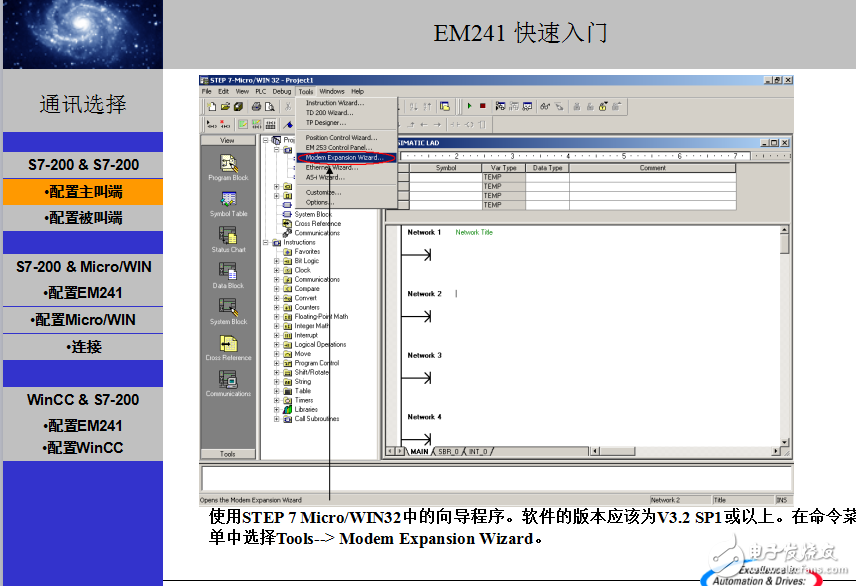Open the Edit menu

tap(223, 91)
